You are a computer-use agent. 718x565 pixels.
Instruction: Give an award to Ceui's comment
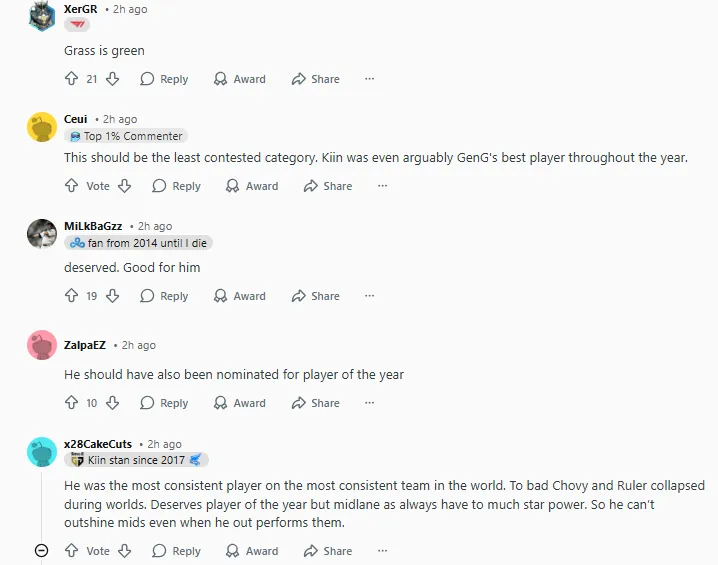tap(252, 186)
